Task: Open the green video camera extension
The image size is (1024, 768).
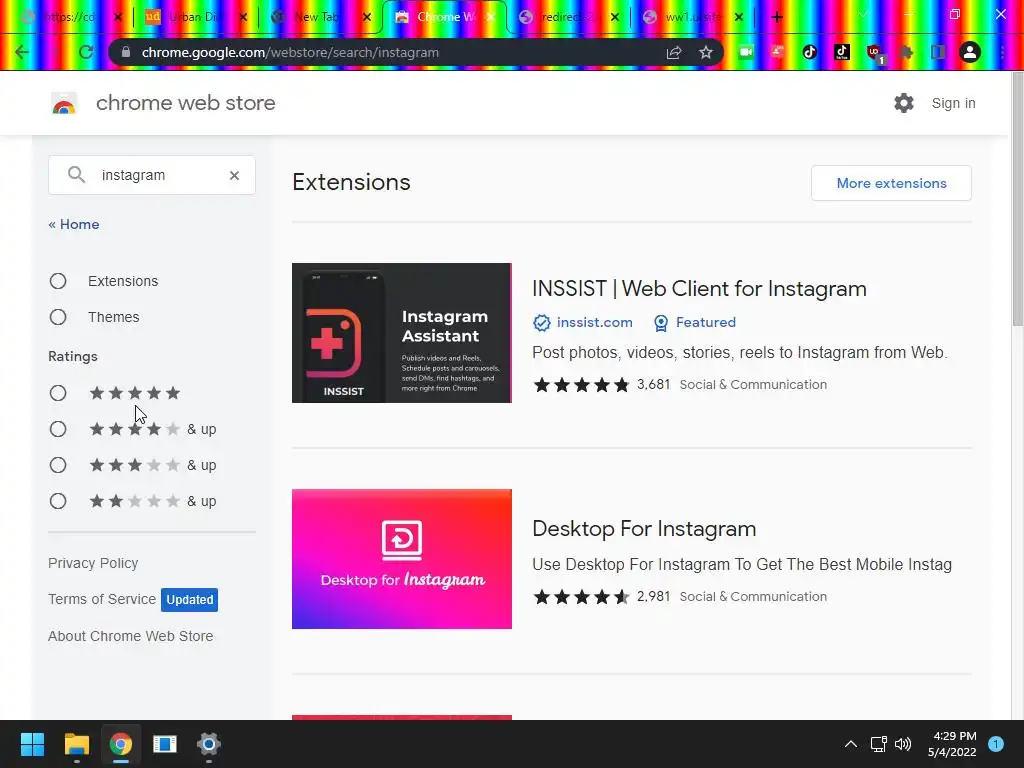Action: coord(746,52)
